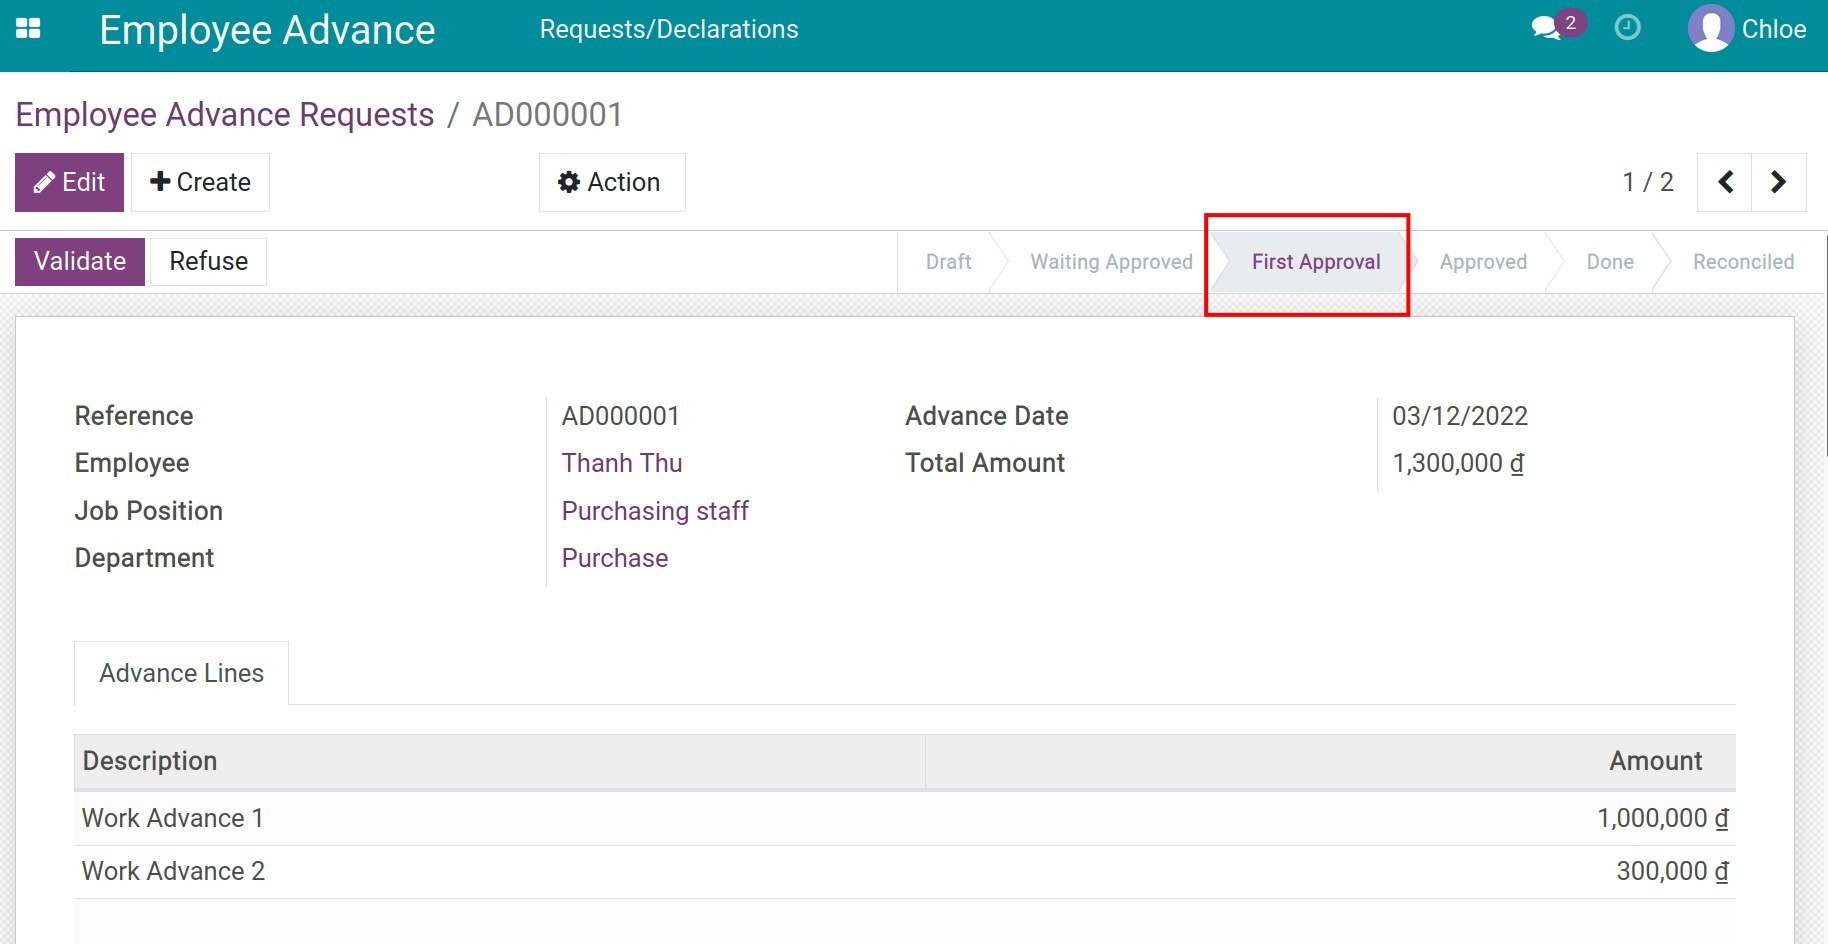1828x944 pixels.
Task: Open the Chloe user menu
Action: click(1773, 29)
